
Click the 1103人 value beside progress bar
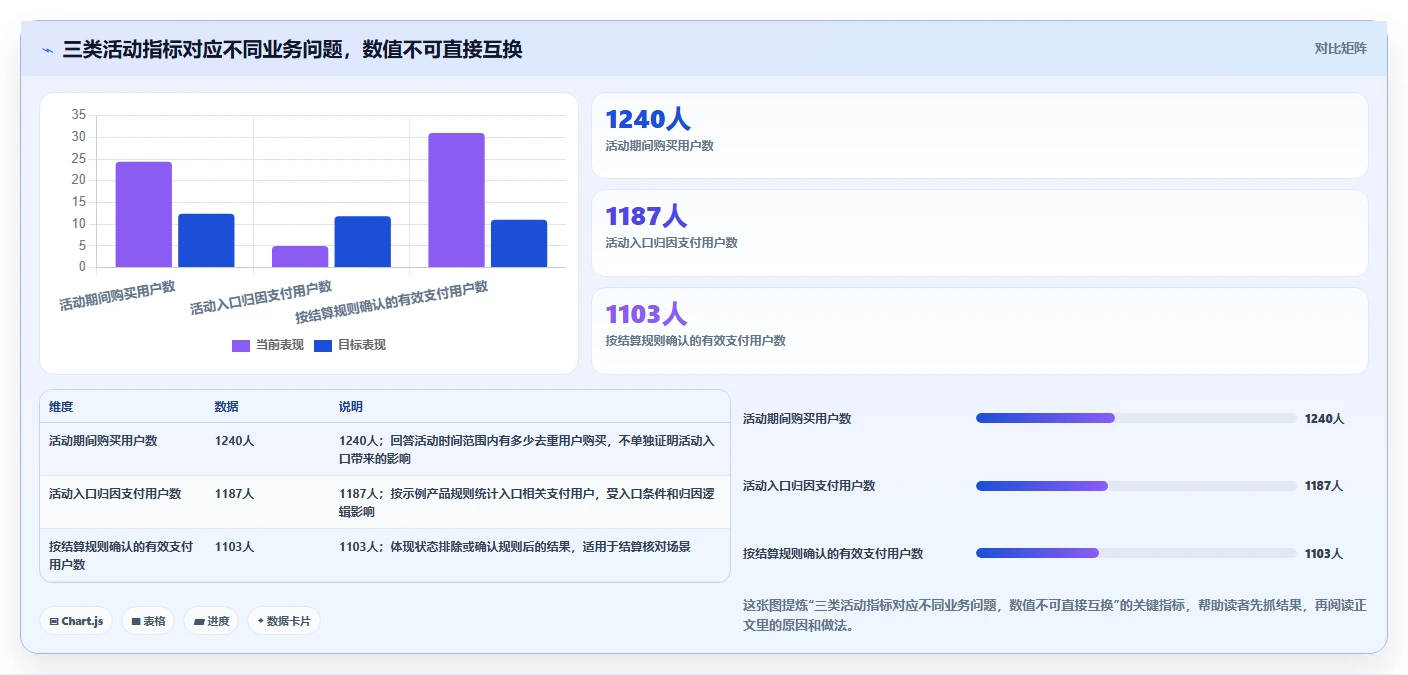[1324, 554]
